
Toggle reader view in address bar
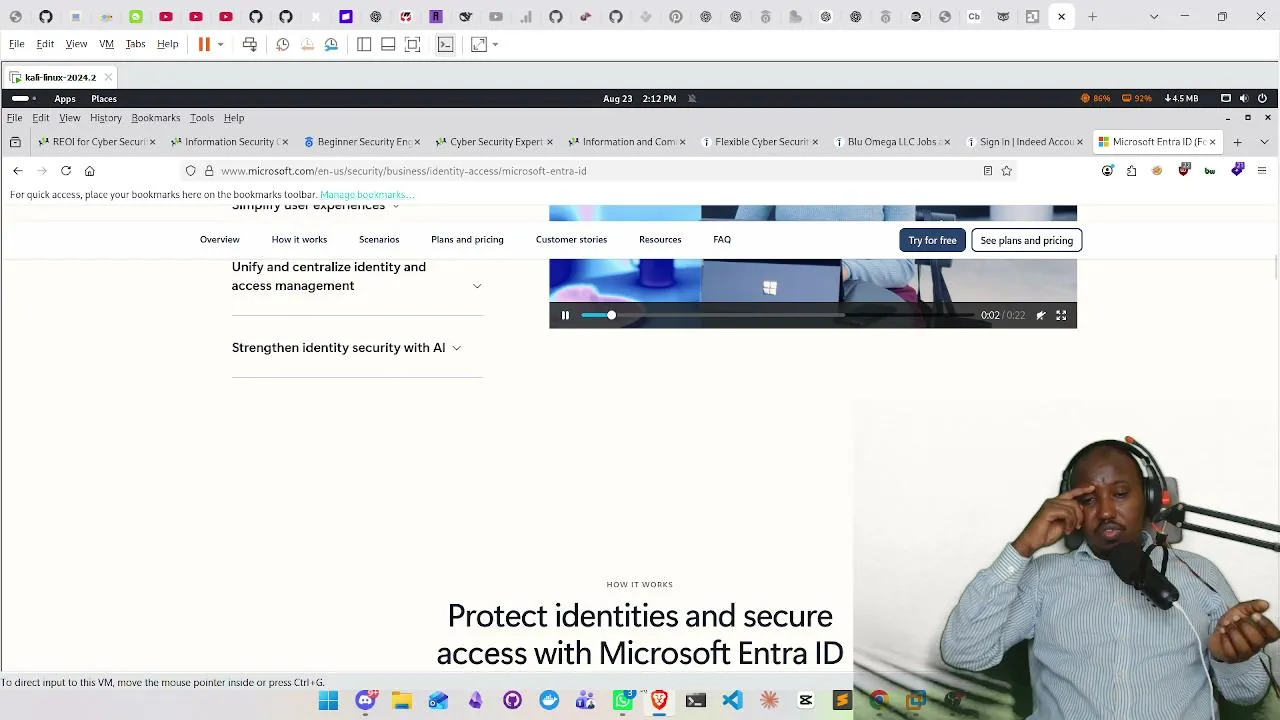point(987,171)
